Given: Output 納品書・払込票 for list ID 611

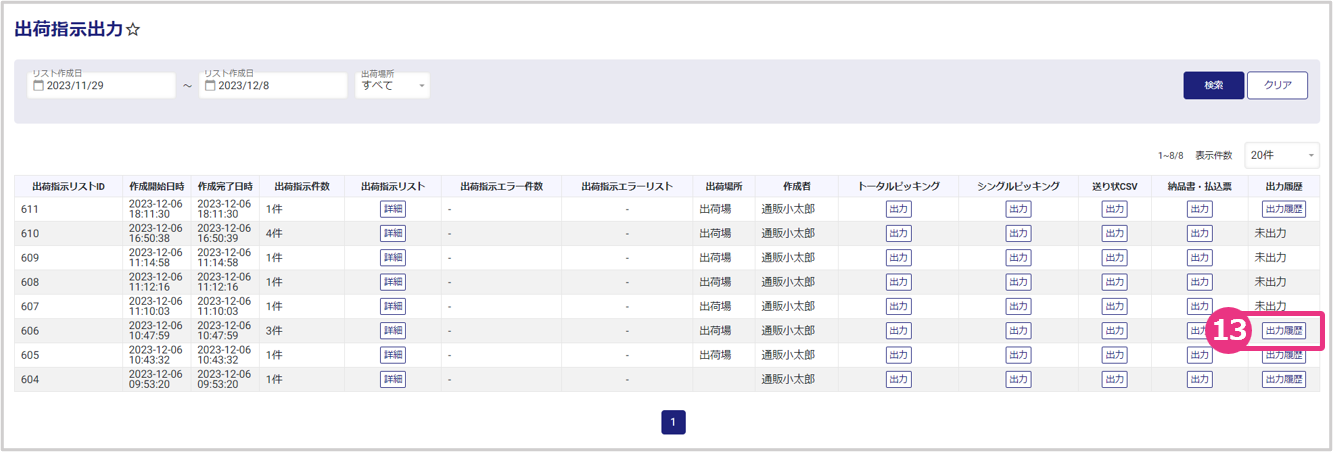Looking at the screenshot, I should 1199,209.
